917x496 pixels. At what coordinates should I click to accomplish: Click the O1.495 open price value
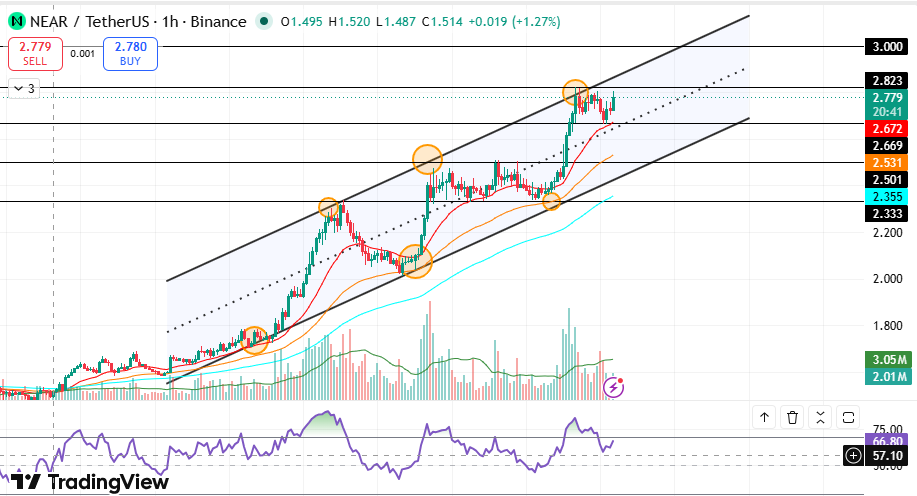pyautogui.click(x=301, y=22)
